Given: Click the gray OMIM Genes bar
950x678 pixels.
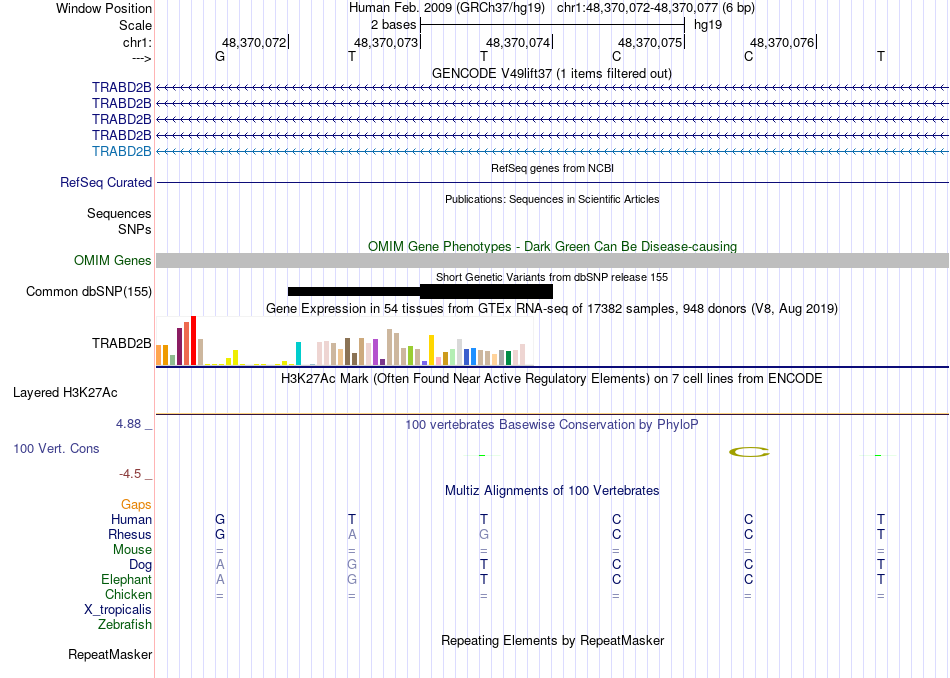Looking at the screenshot, I should click(552, 261).
